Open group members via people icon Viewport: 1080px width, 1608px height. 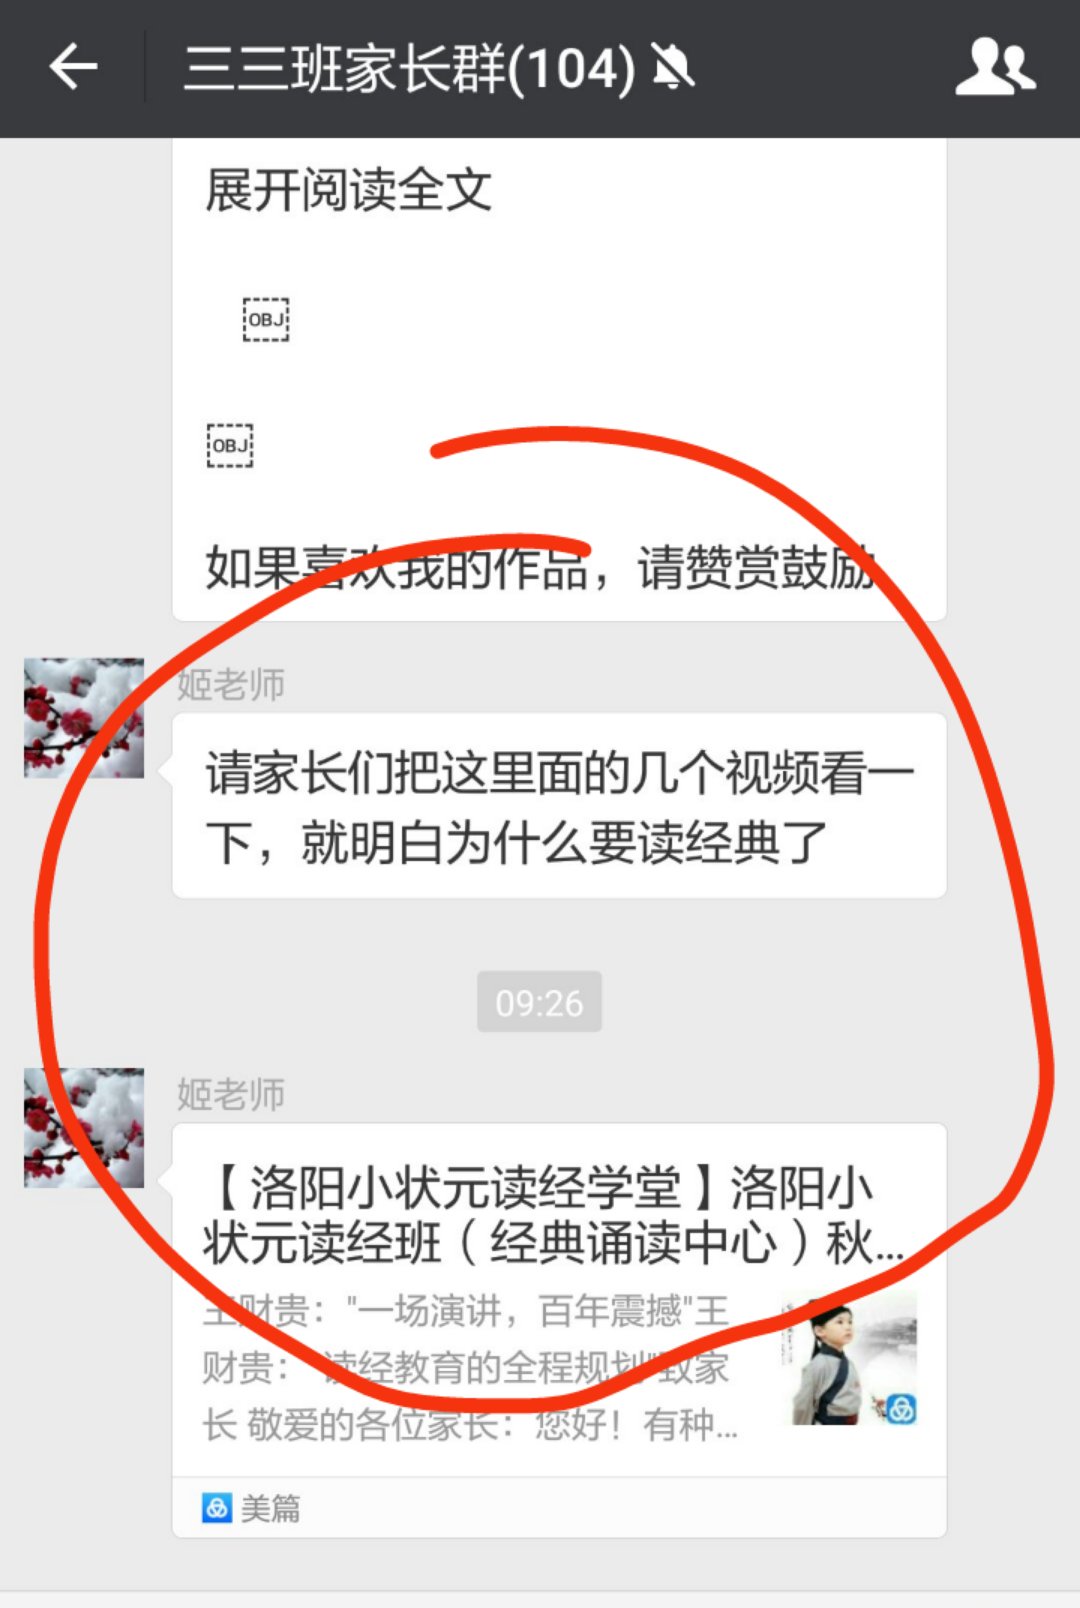pyautogui.click(x=994, y=67)
